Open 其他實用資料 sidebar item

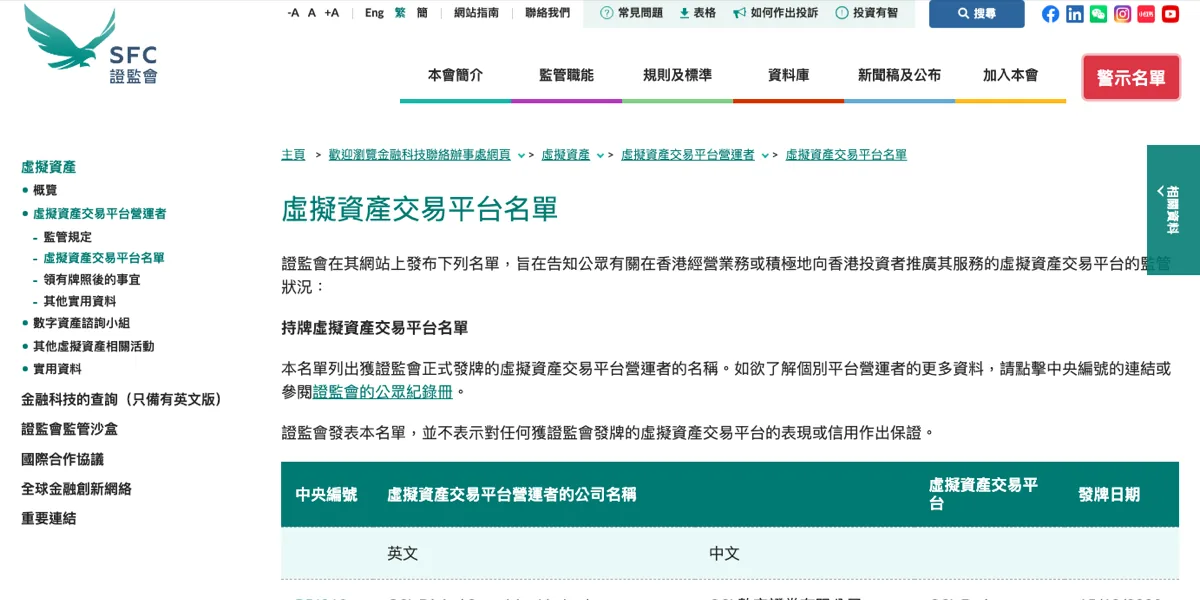[x=80, y=301]
